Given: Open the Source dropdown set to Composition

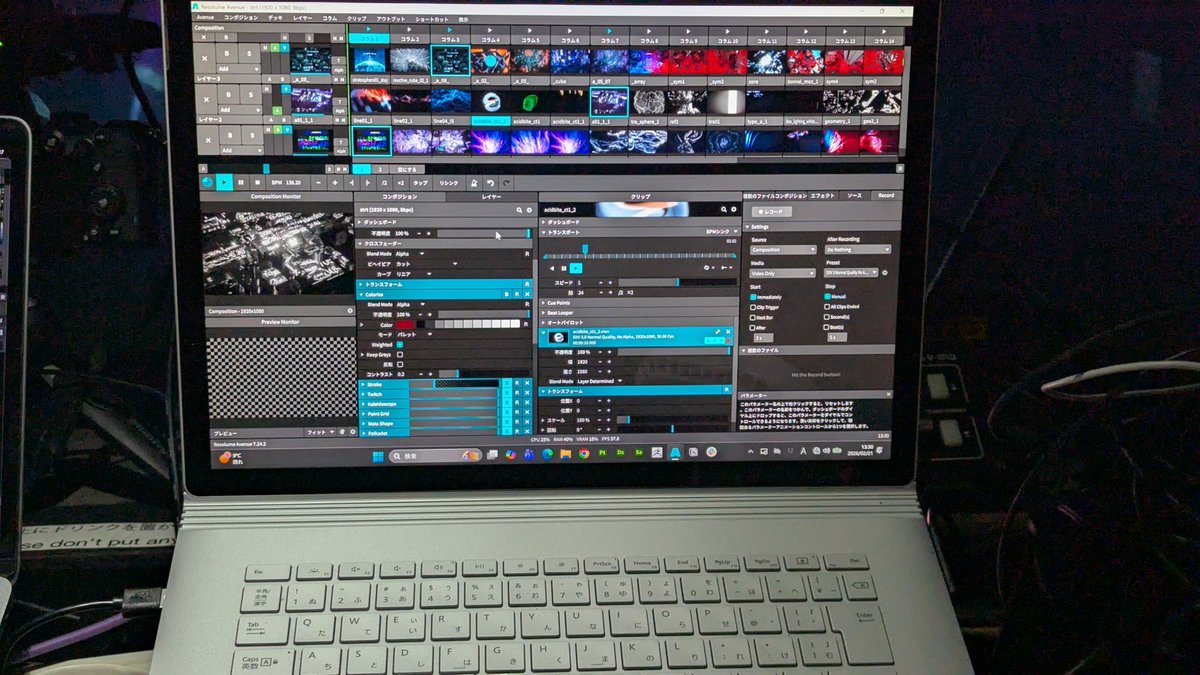Looking at the screenshot, I should point(783,250).
